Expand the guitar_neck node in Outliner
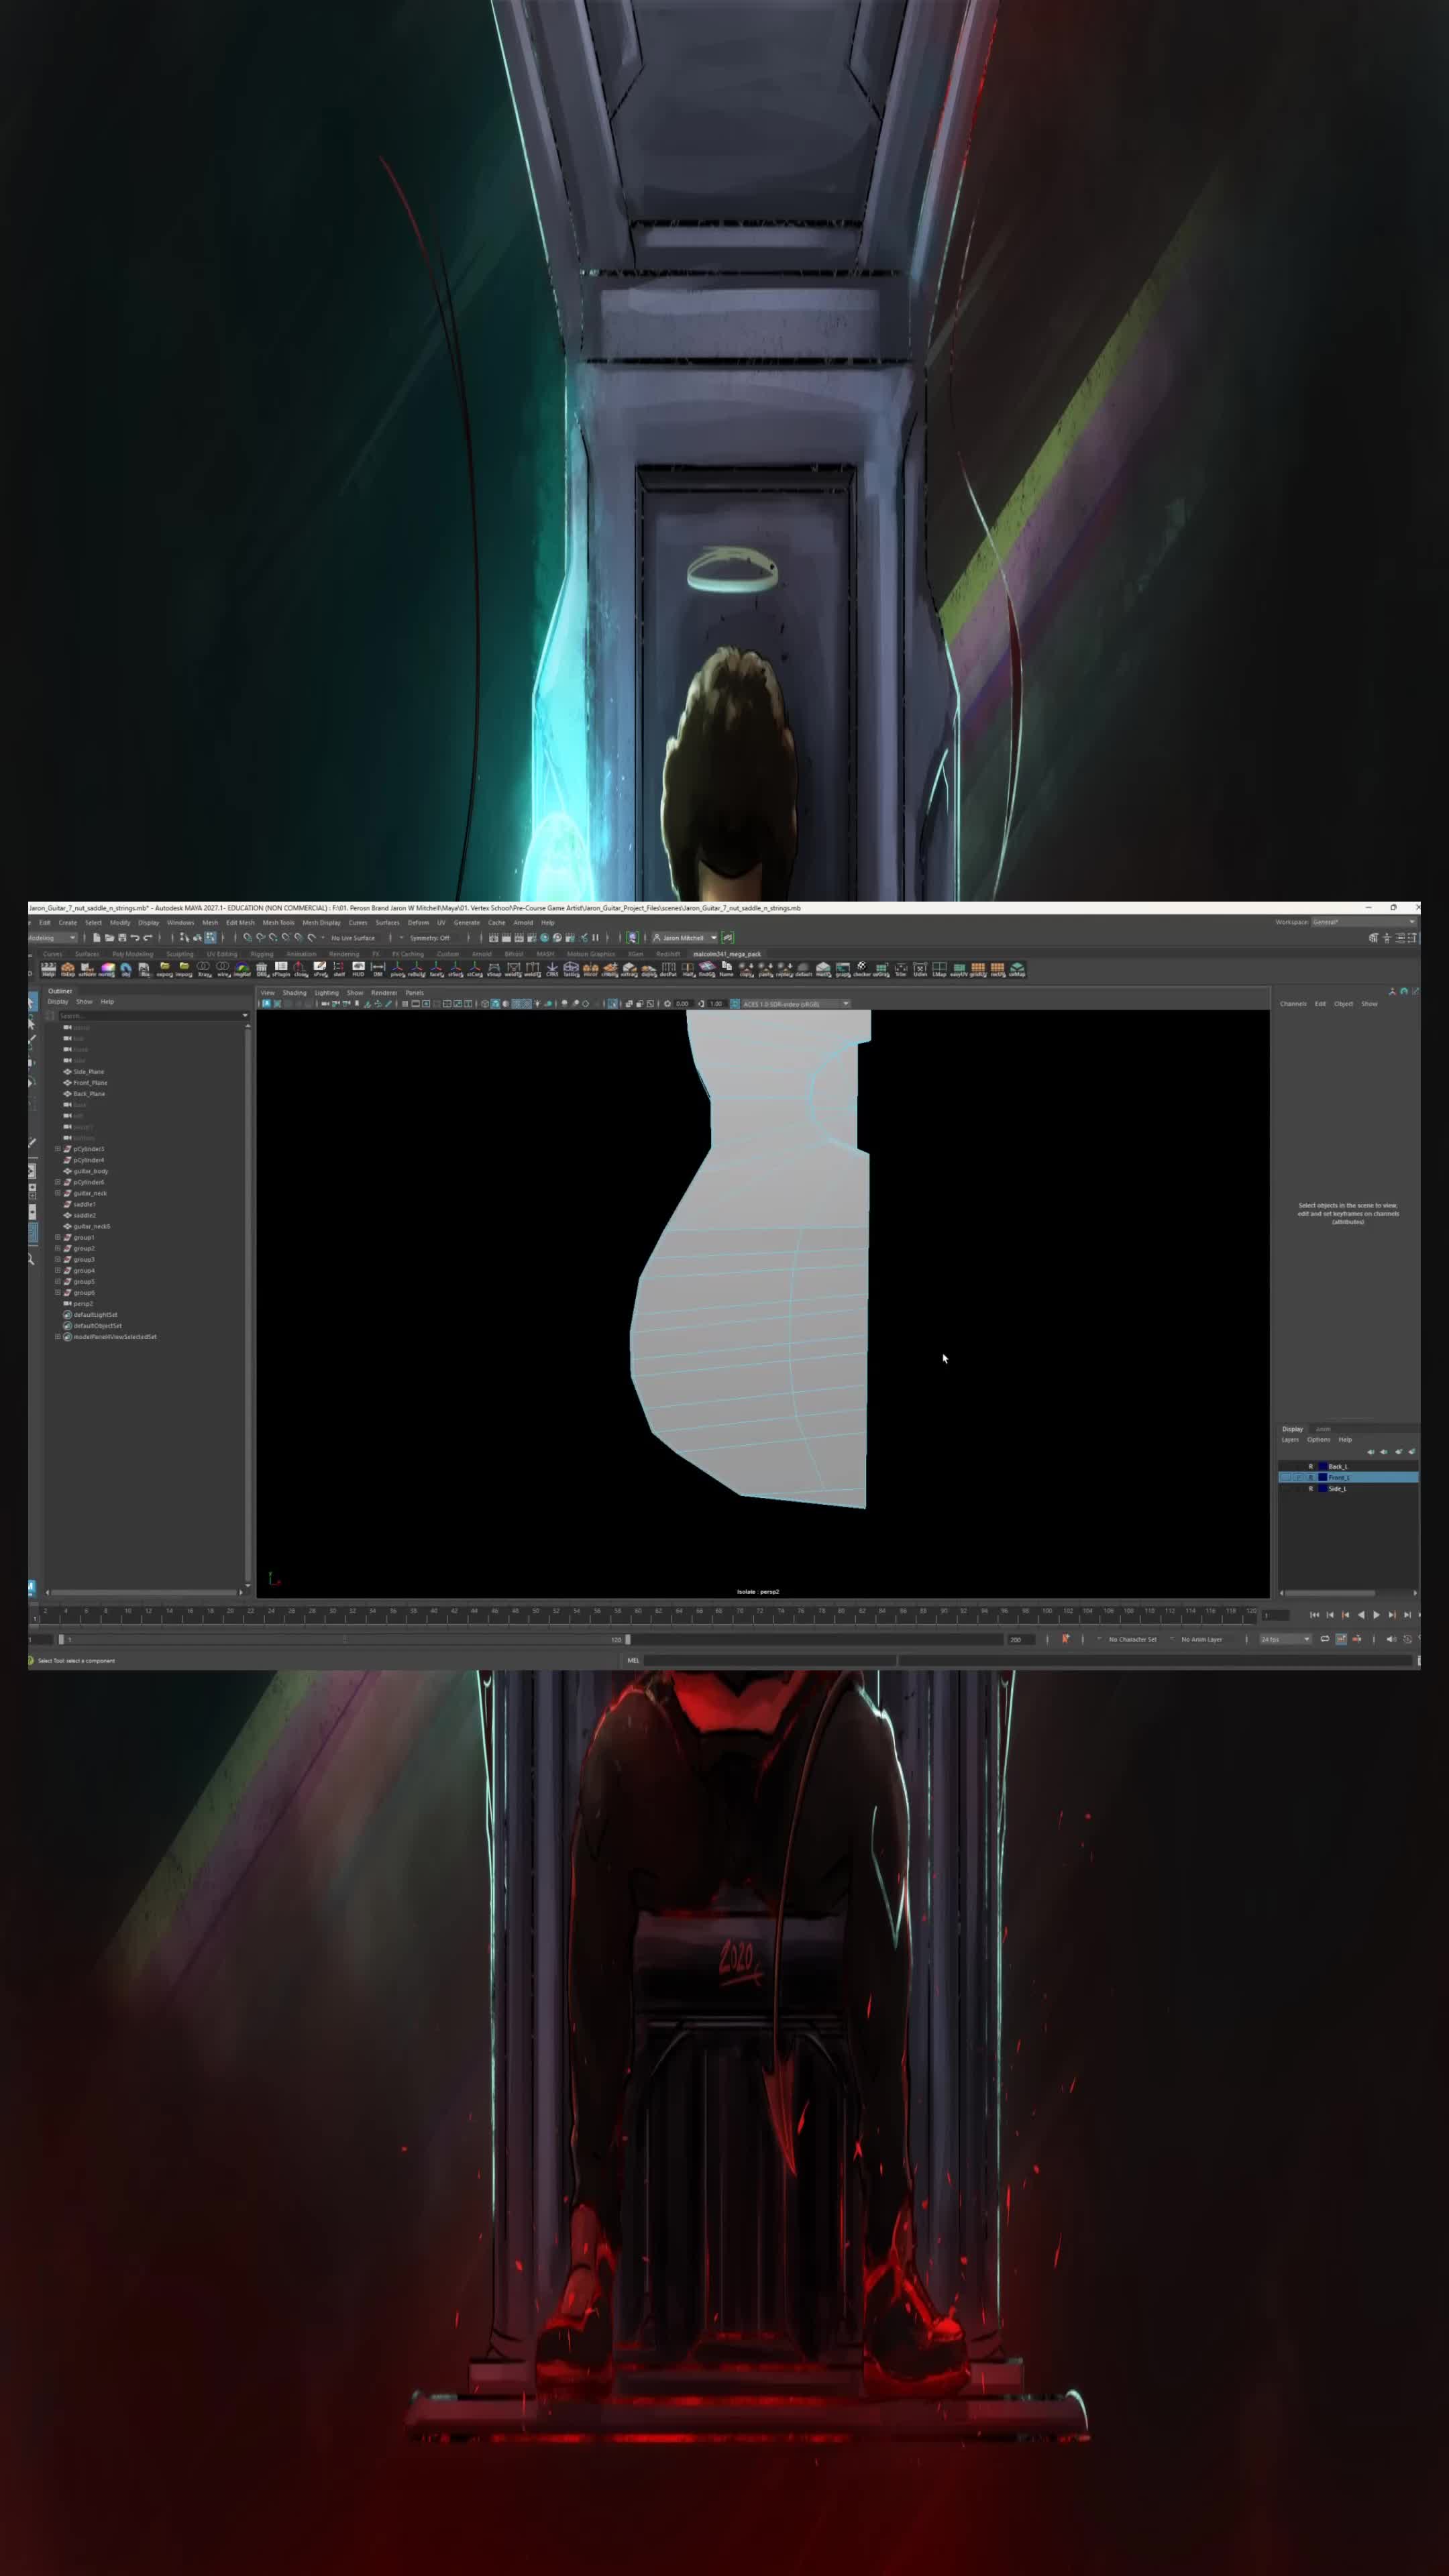The width and height of the screenshot is (1449, 2576). point(57,1193)
